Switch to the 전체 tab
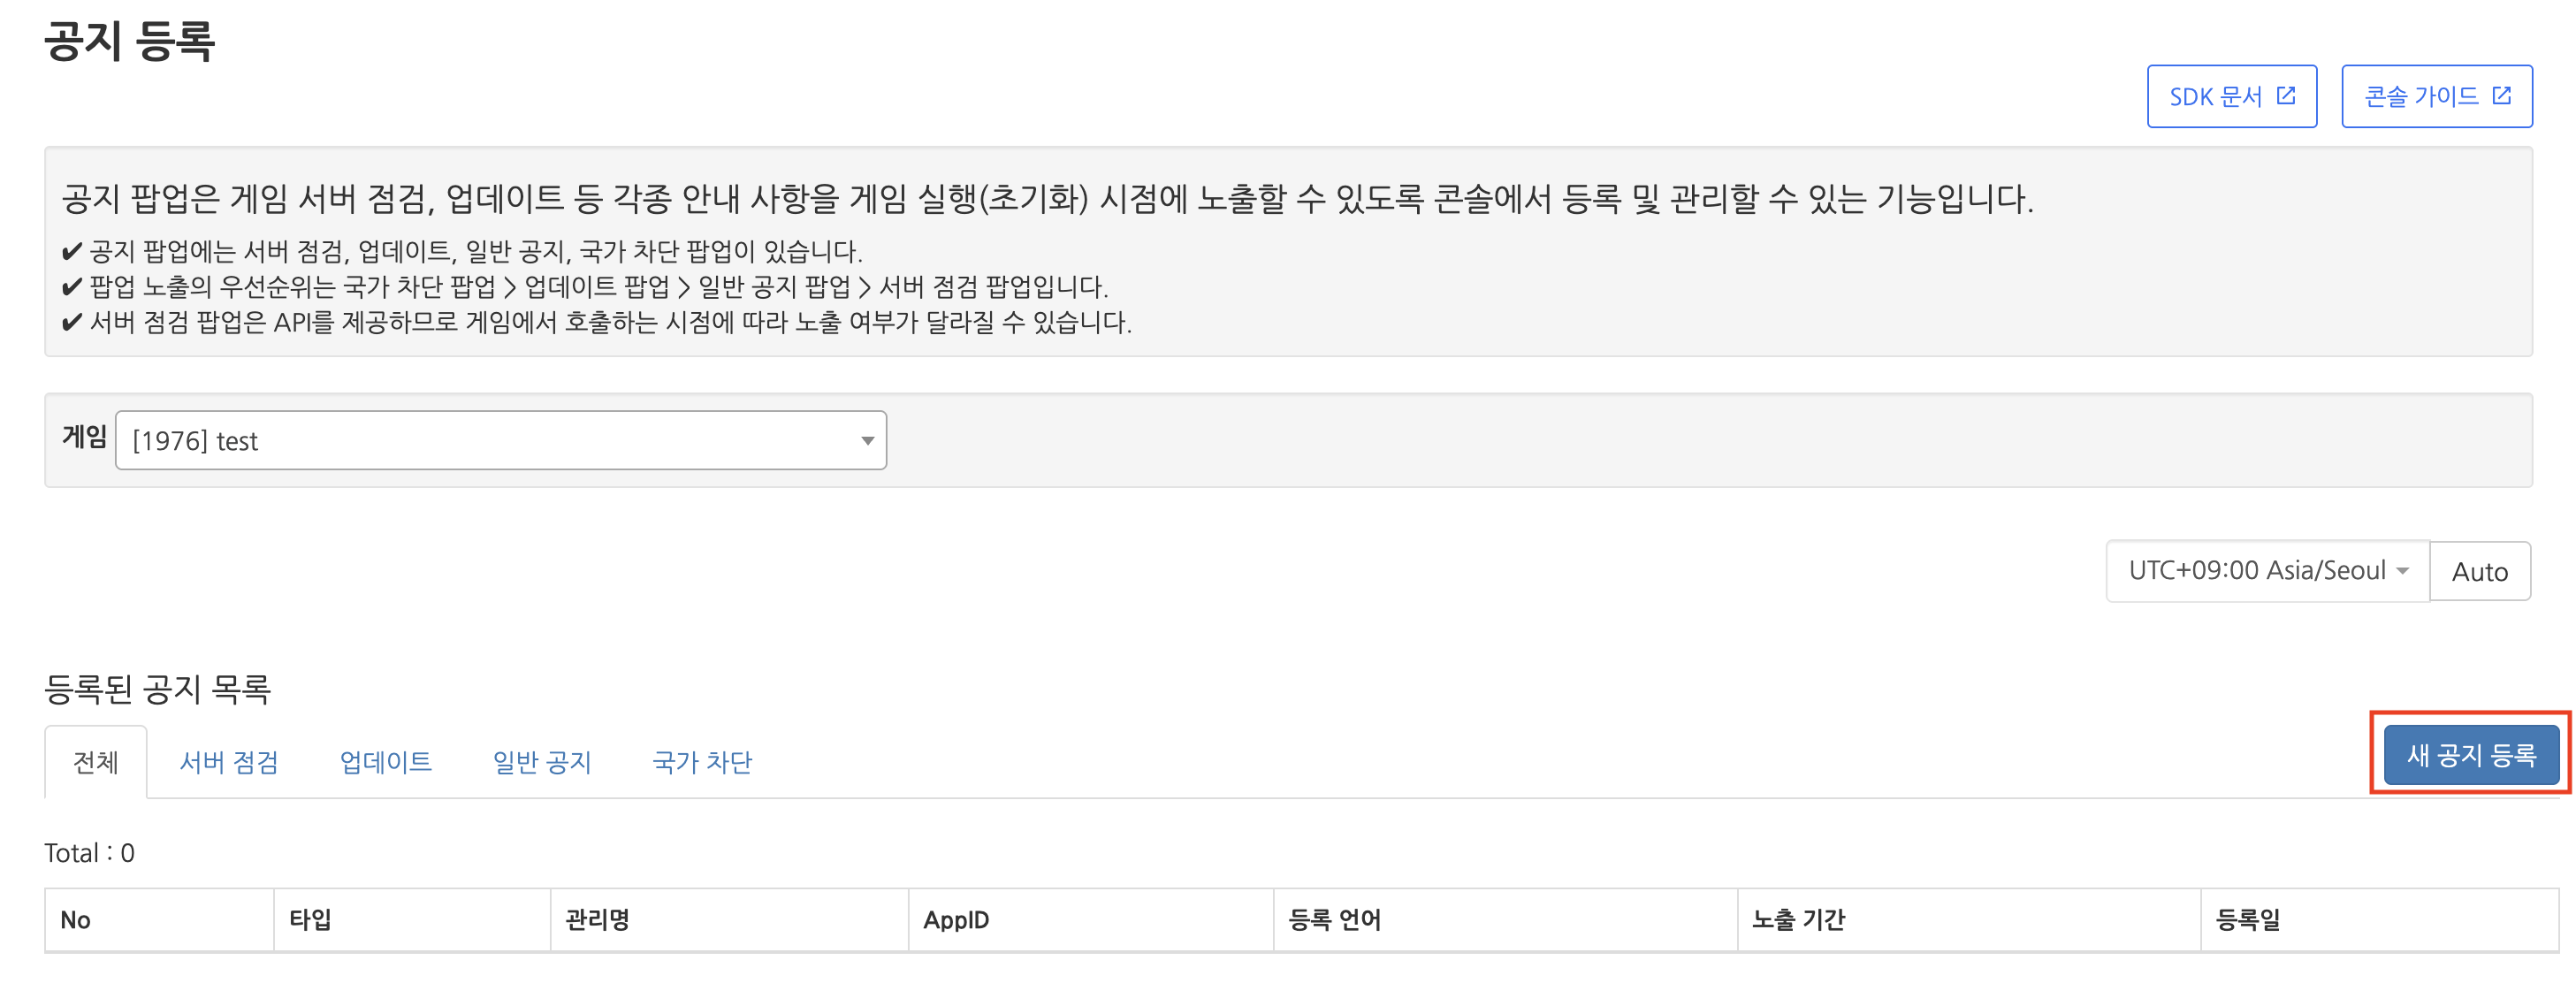Viewport: 2576px width, 983px height. [x=96, y=762]
